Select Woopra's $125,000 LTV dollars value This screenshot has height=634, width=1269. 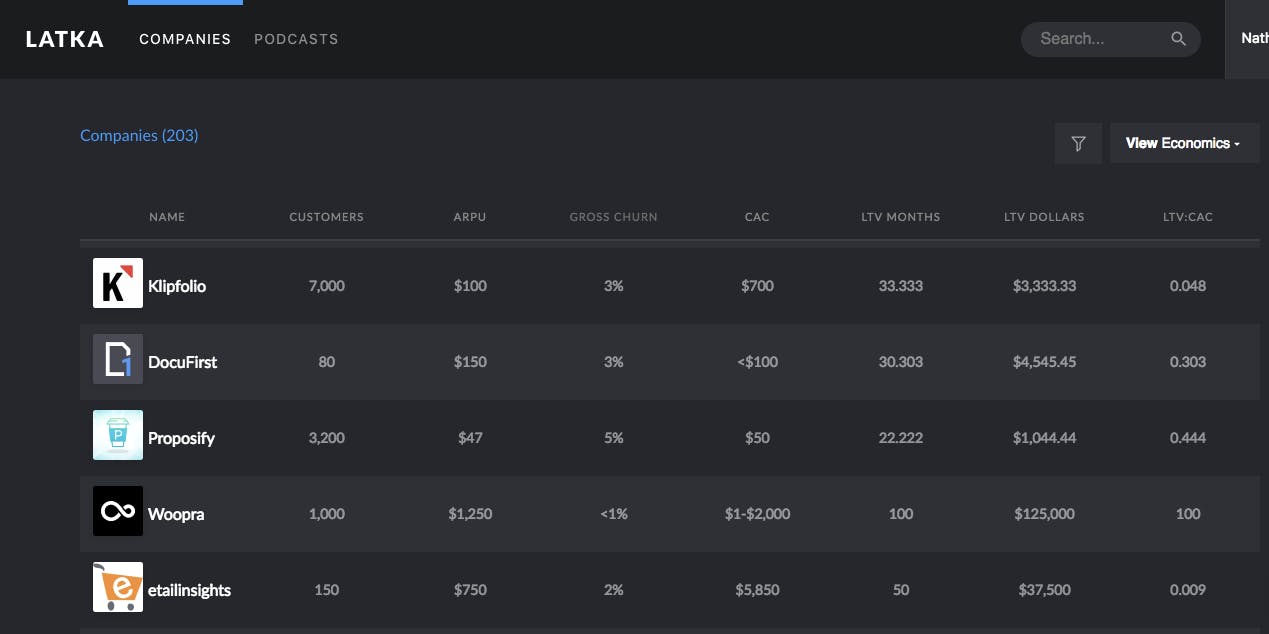click(x=1044, y=514)
